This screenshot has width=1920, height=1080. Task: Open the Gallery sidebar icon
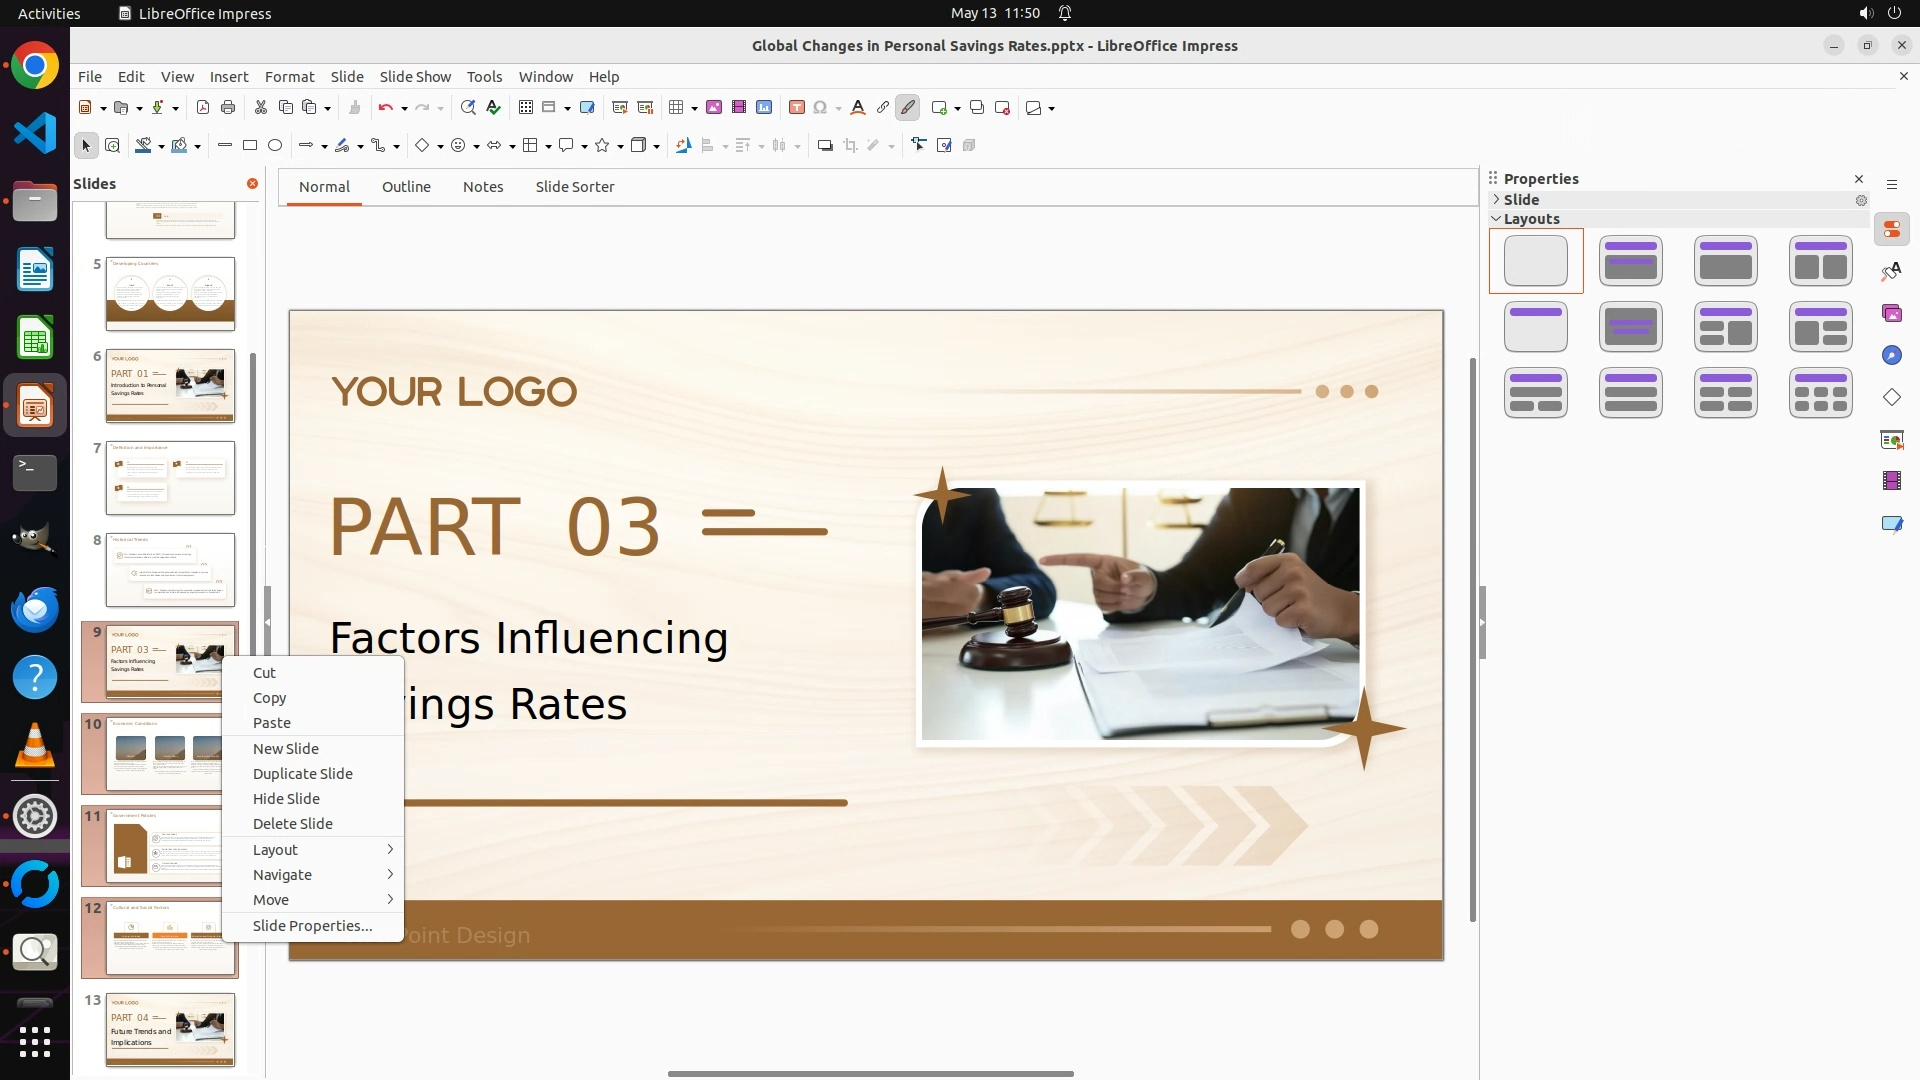(1891, 314)
